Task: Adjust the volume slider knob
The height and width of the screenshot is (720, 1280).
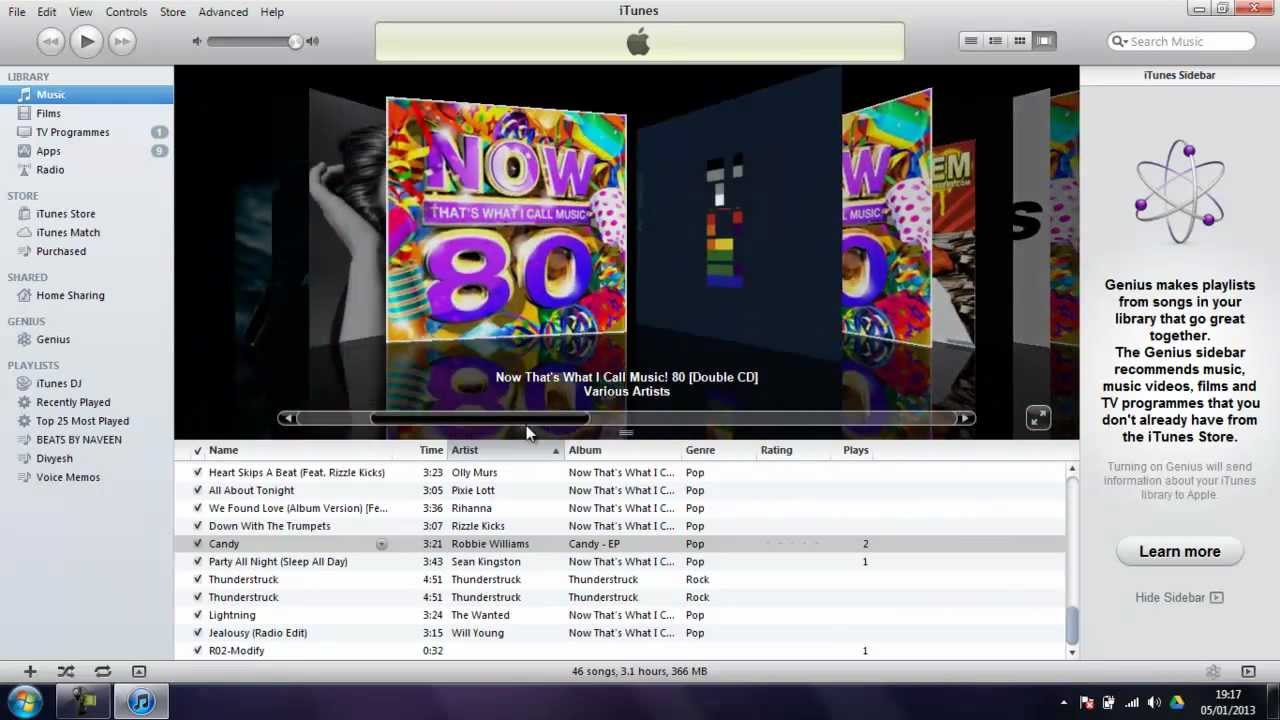Action: (x=295, y=41)
